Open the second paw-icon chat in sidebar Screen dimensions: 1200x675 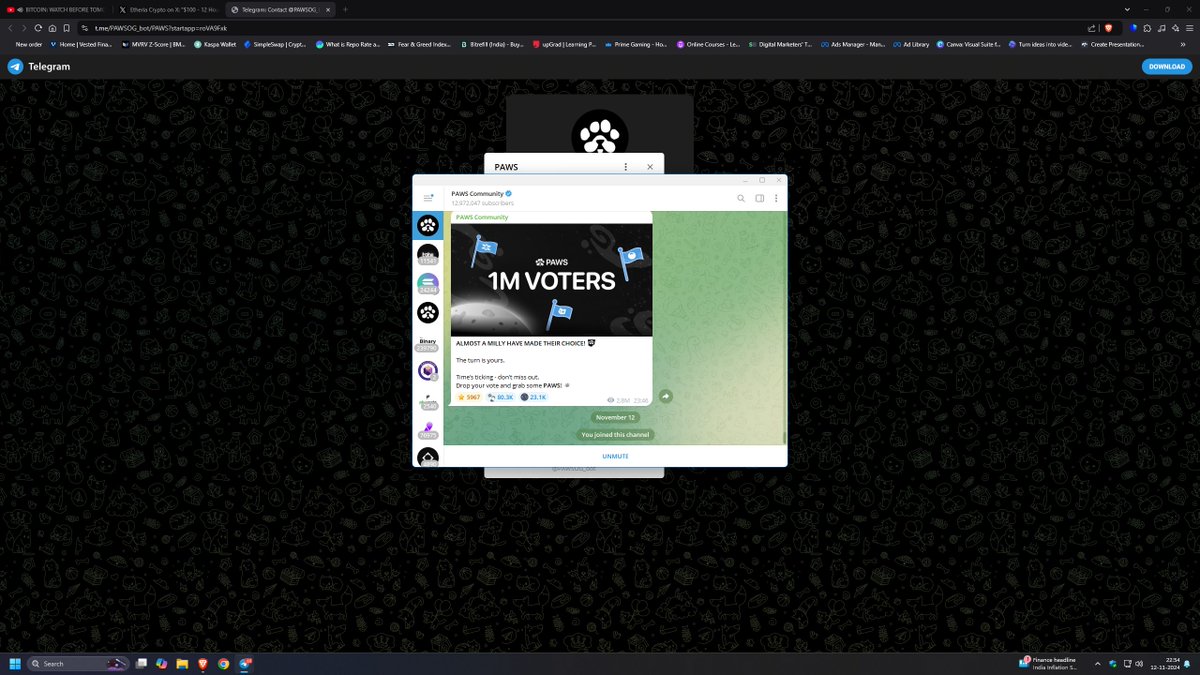tap(427, 313)
